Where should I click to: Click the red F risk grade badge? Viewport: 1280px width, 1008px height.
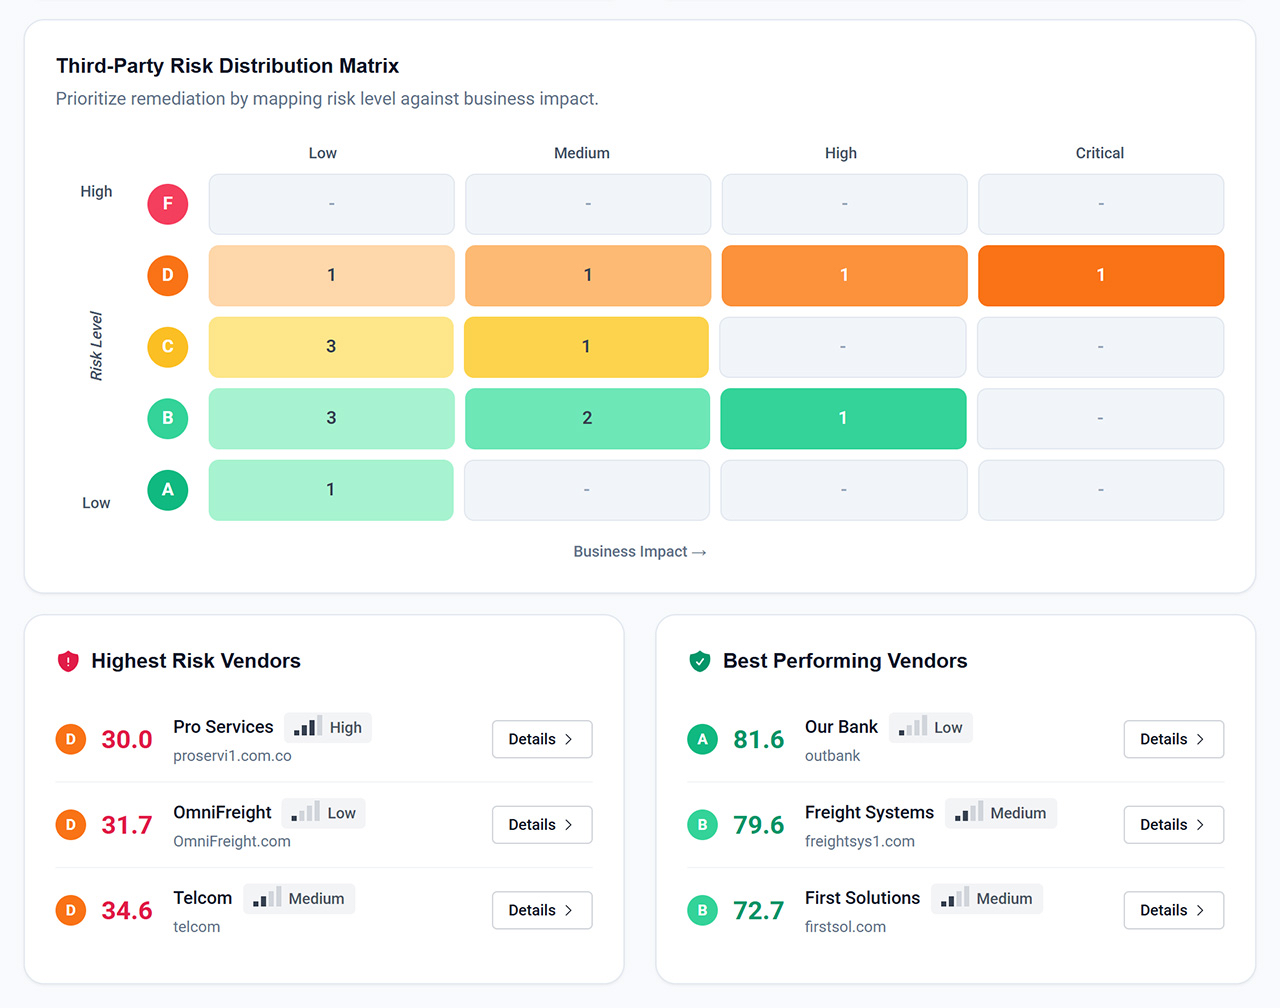(x=168, y=204)
